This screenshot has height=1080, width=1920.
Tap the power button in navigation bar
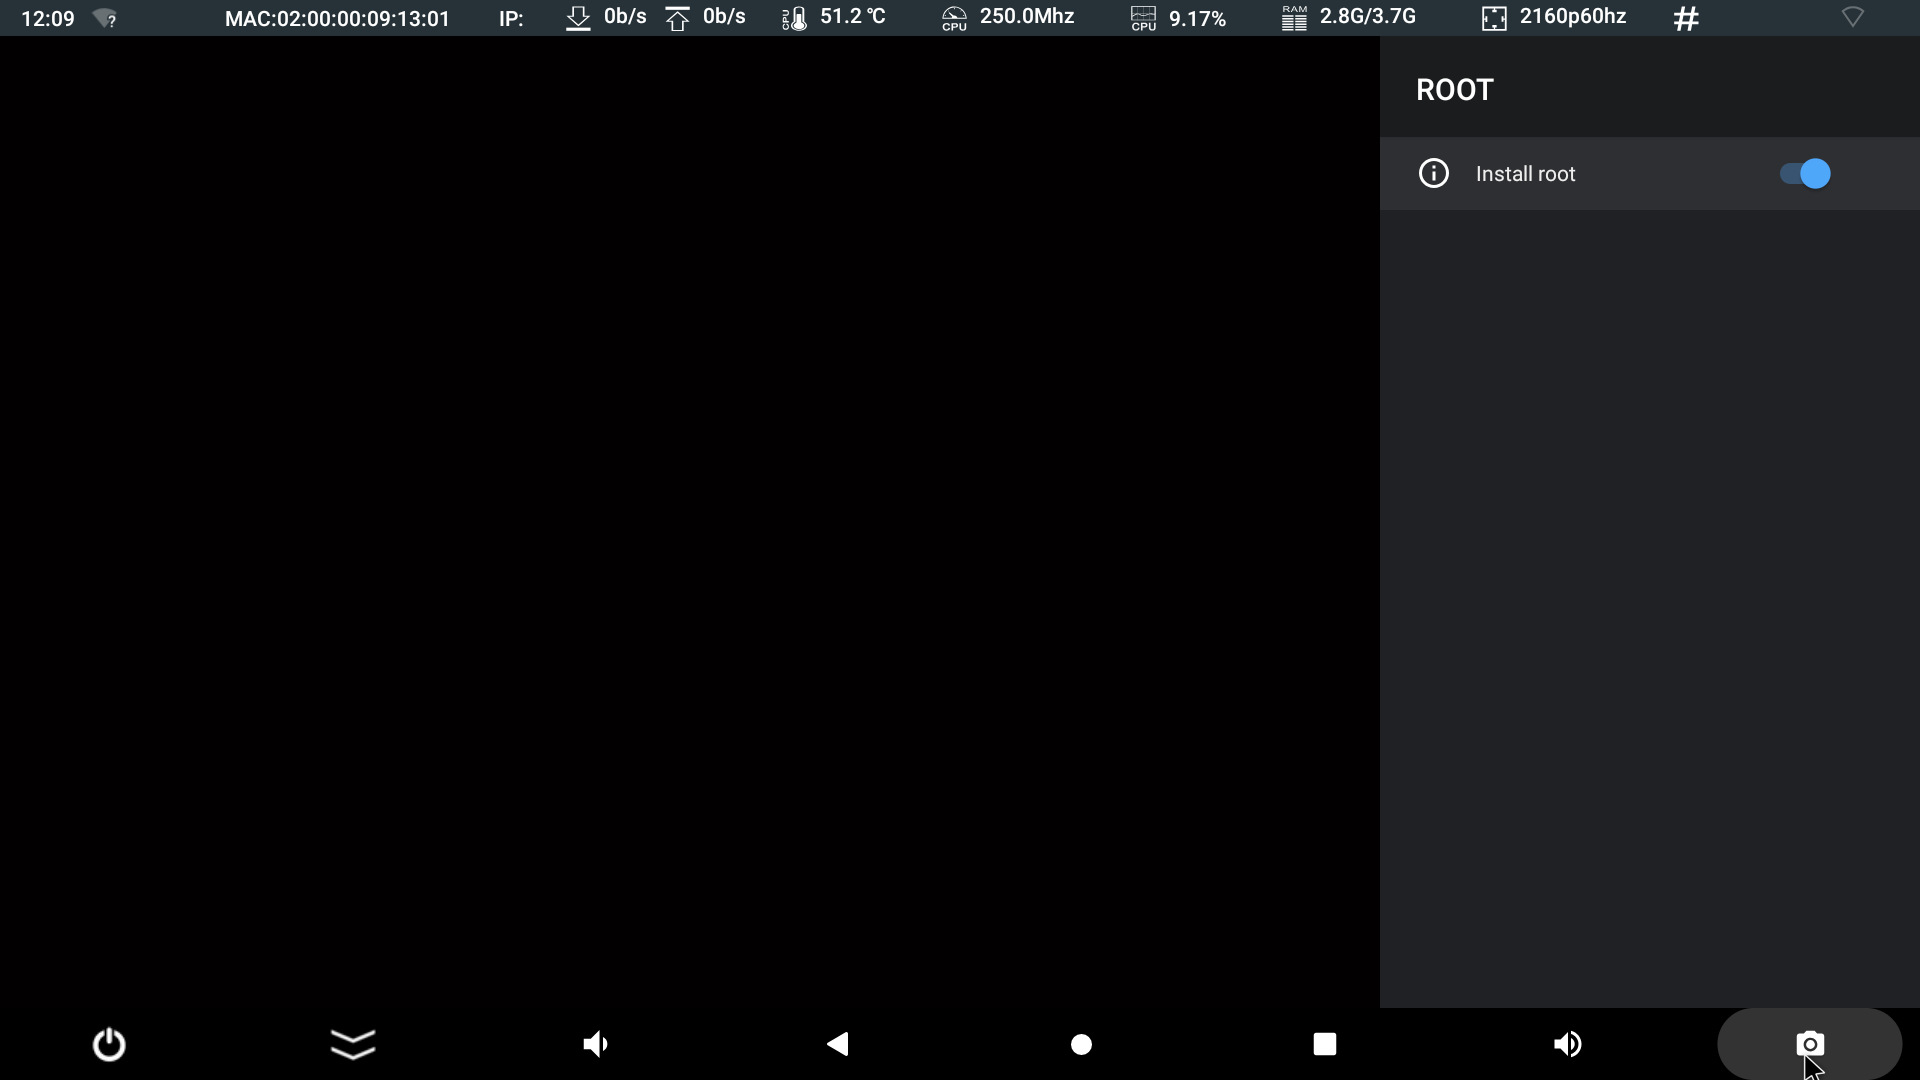point(109,1045)
